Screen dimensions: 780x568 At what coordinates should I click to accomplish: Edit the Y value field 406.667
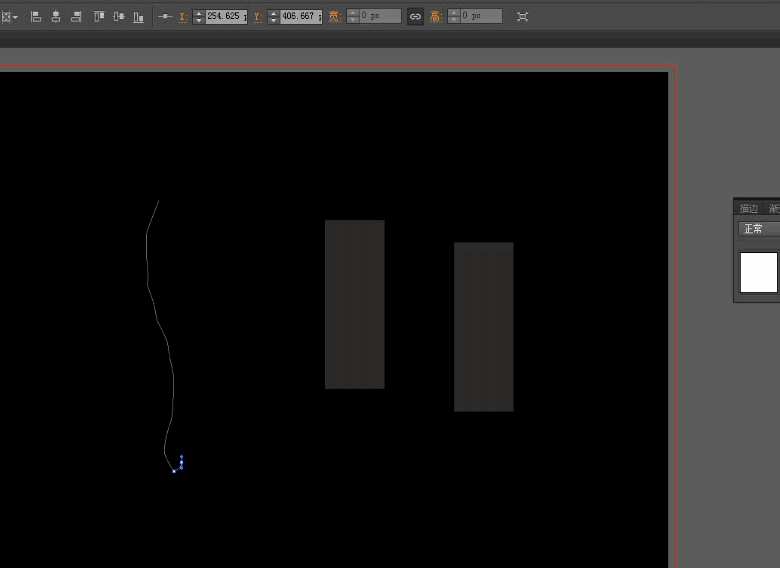(300, 16)
